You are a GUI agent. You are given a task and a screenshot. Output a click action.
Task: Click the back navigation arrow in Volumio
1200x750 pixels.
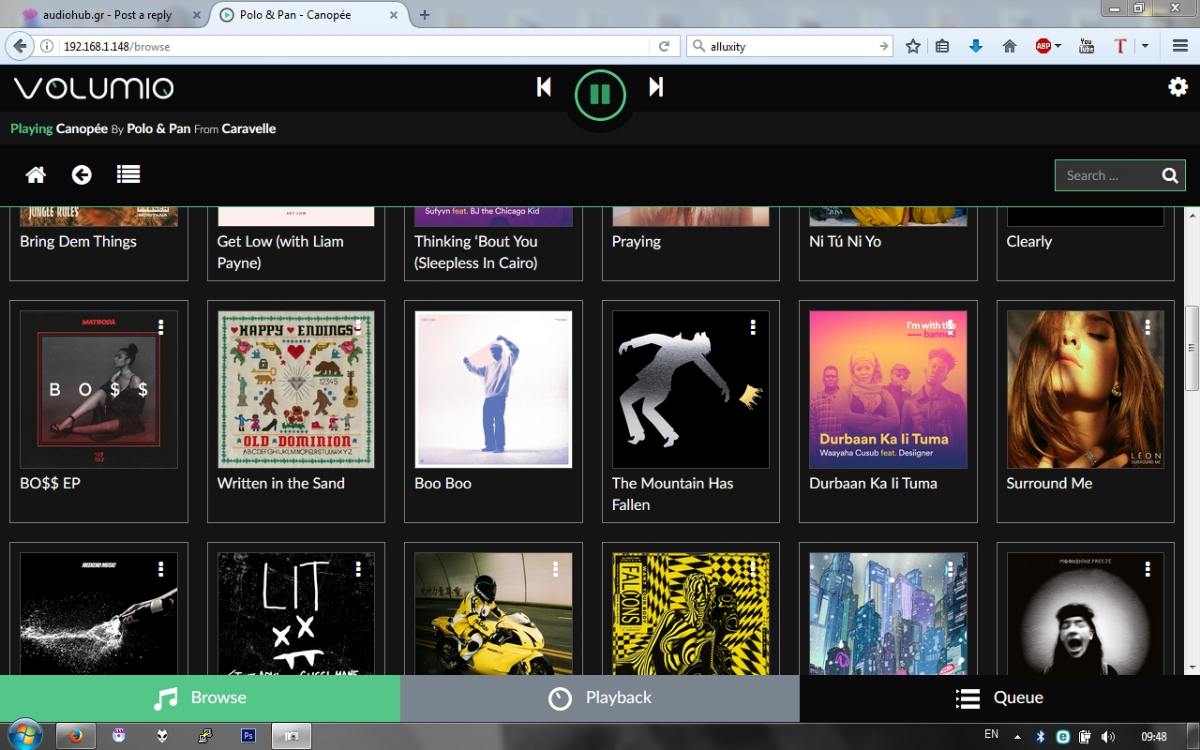tap(81, 174)
